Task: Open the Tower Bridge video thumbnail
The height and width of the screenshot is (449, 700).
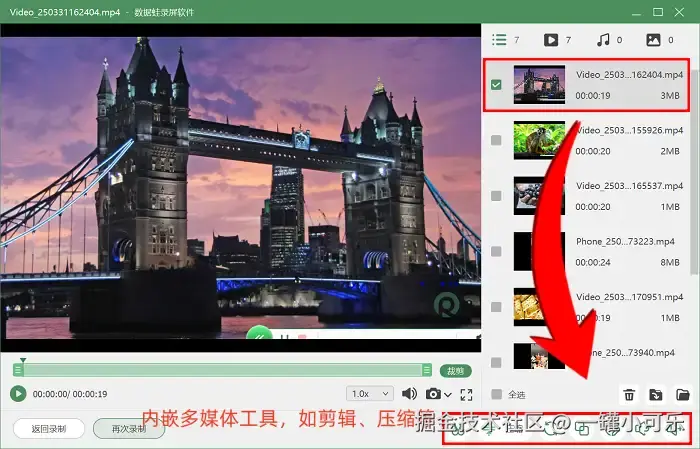Action: tap(539, 85)
